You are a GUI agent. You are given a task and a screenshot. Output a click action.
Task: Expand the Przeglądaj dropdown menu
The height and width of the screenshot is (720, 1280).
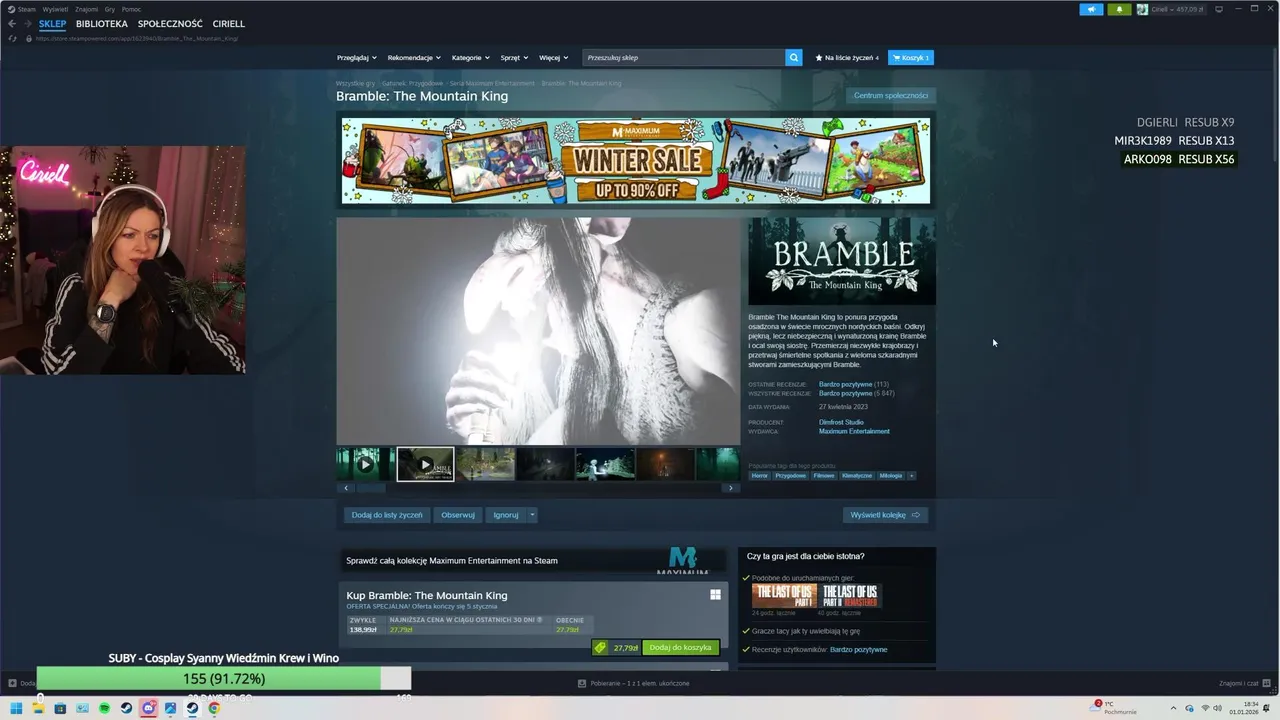(357, 58)
